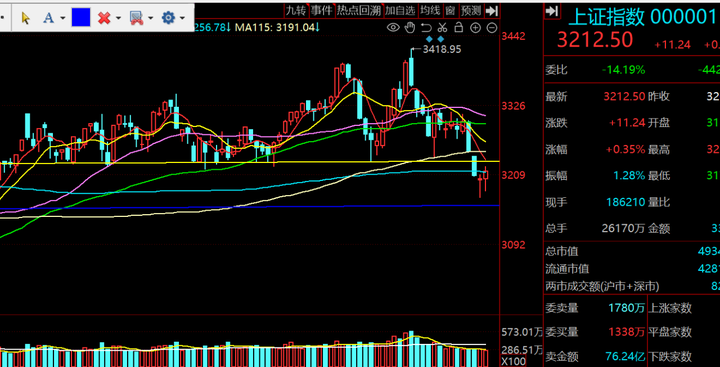Toggle the eye visibility icon
This screenshot has height=367, width=720.
coord(393,28)
